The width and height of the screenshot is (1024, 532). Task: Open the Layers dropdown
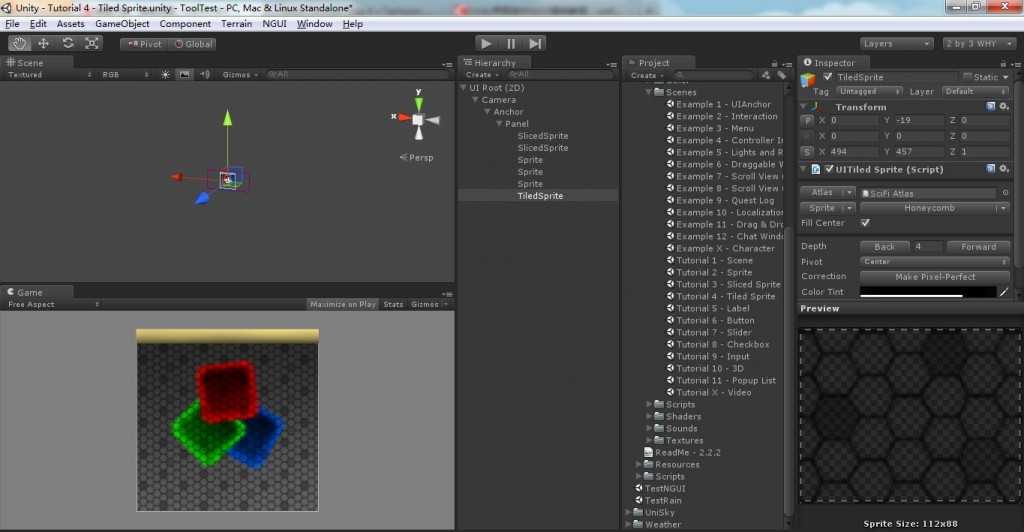coord(896,44)
